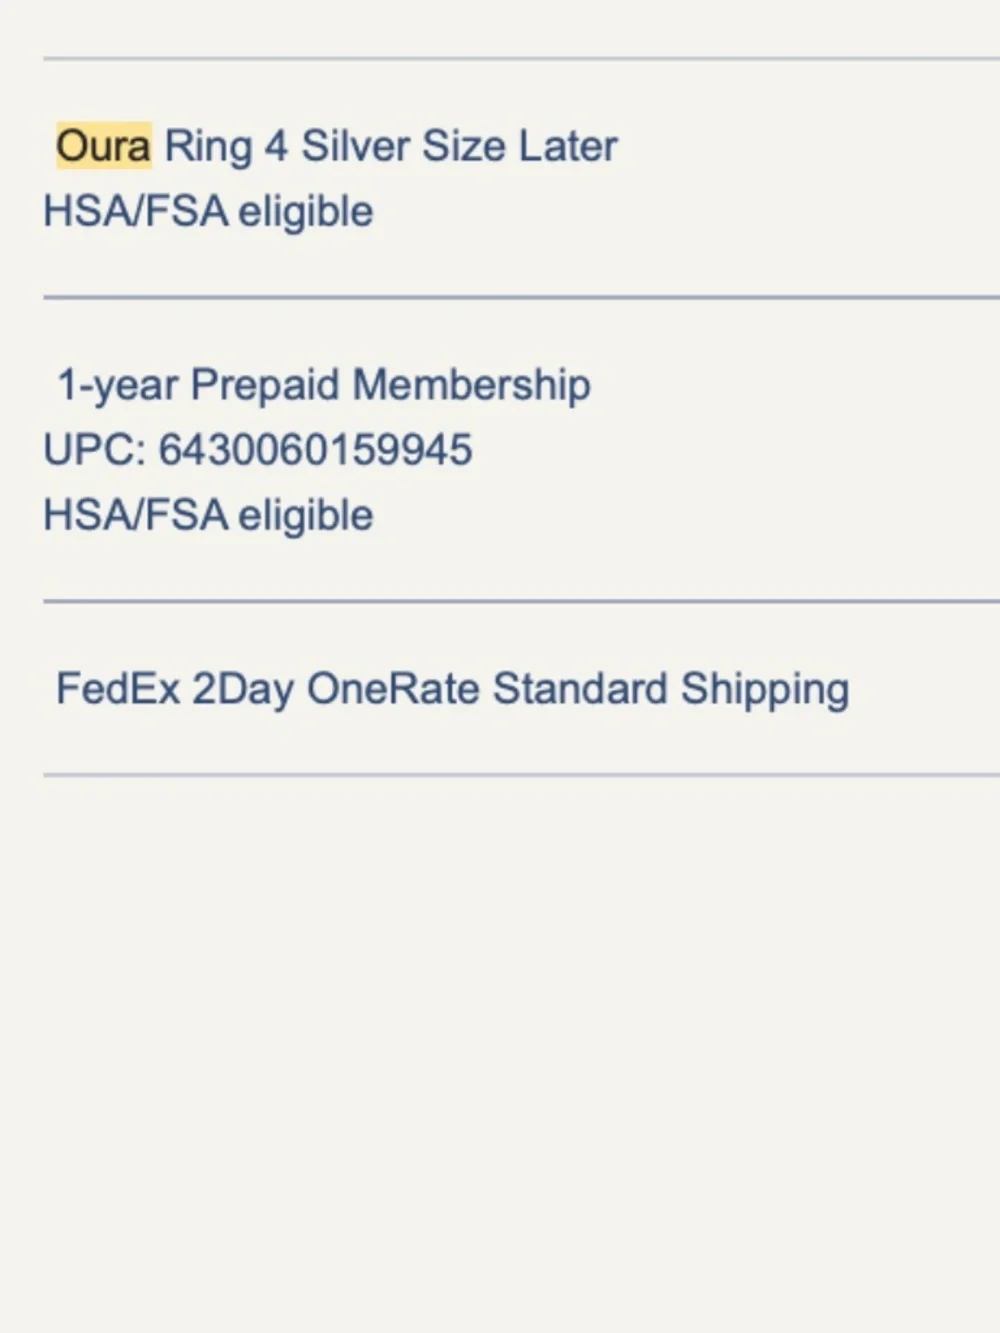Click the UPC: label

tap(95, 450)
